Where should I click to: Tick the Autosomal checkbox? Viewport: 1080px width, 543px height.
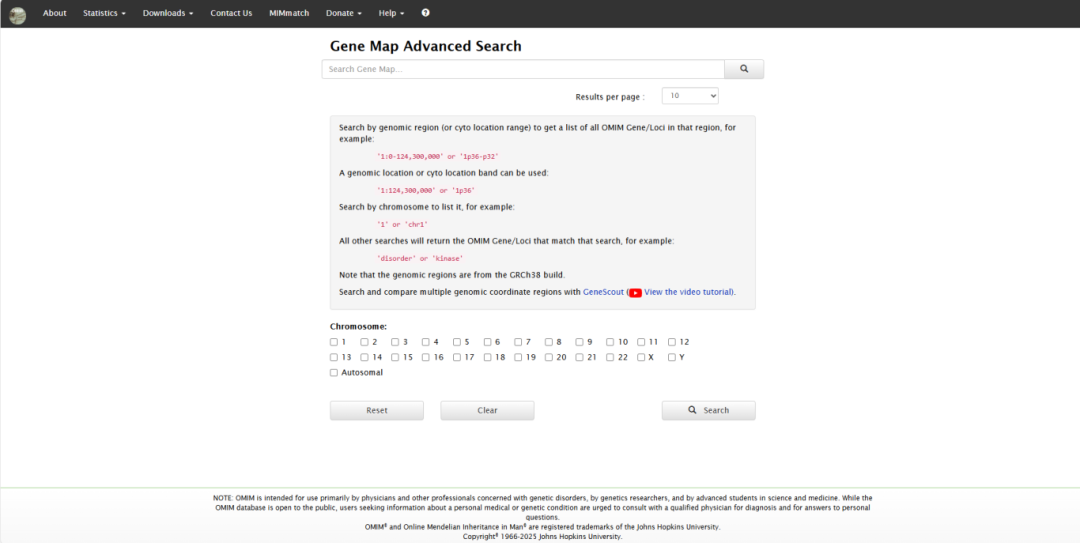(334, 373)
